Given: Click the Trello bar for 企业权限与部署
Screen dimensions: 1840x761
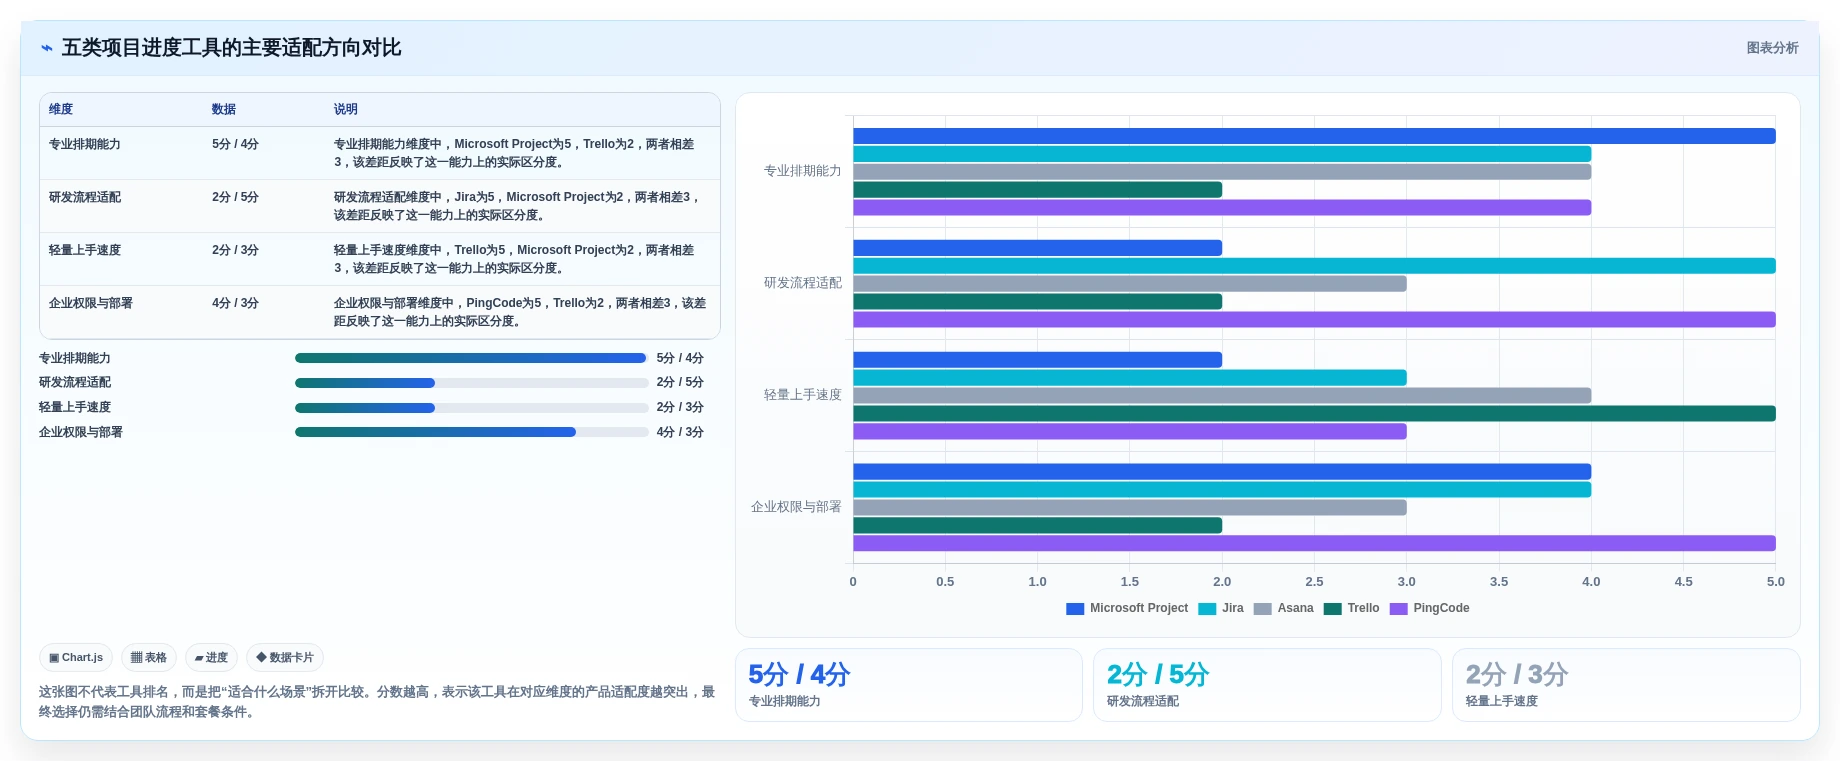Looking at the screenshot, I should 1037,526.
